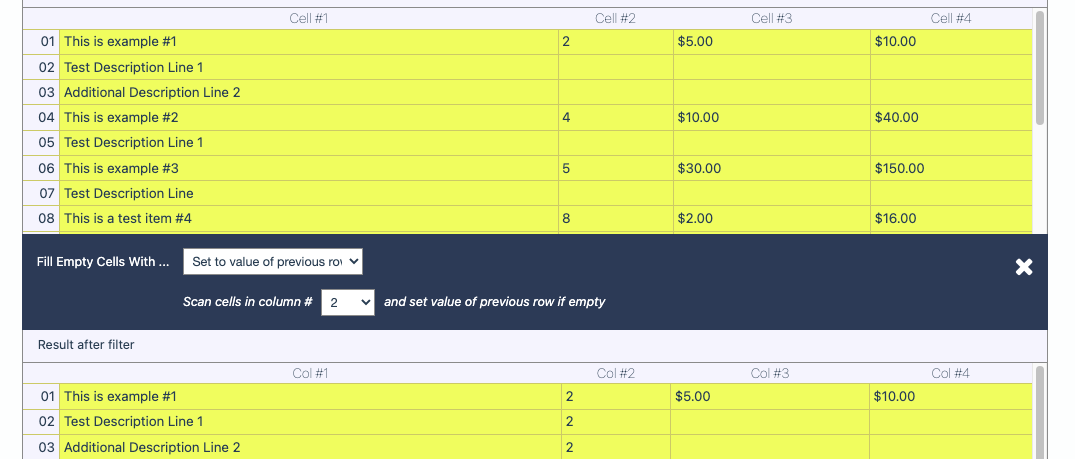Click the result table's vertical scrollbar
The height and width of the screenshot is (459, 1075).
(1040, 412)
